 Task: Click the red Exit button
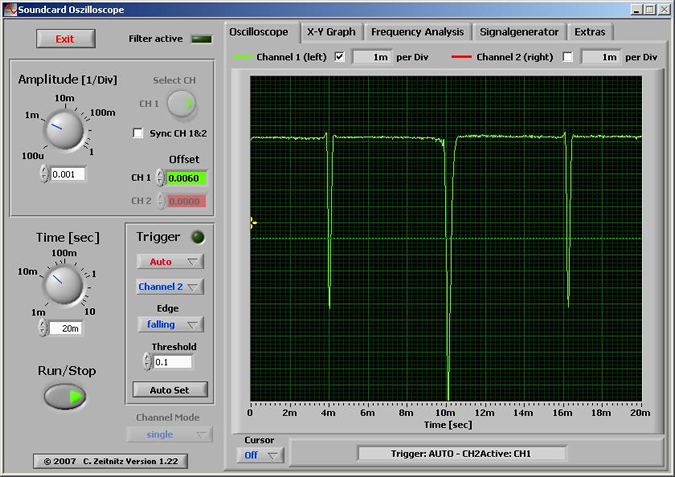click(66, 39)
